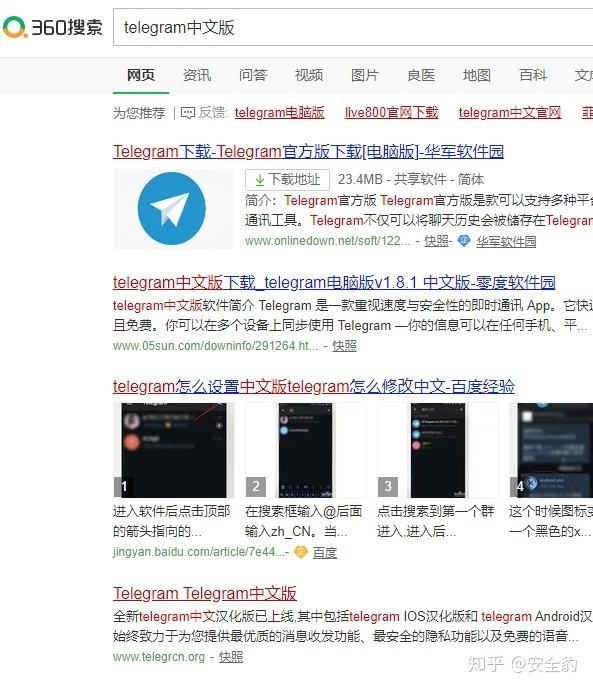593x689 pixels.
Task: Open suggested search telegram电脑版
Action: coord(279,113)
